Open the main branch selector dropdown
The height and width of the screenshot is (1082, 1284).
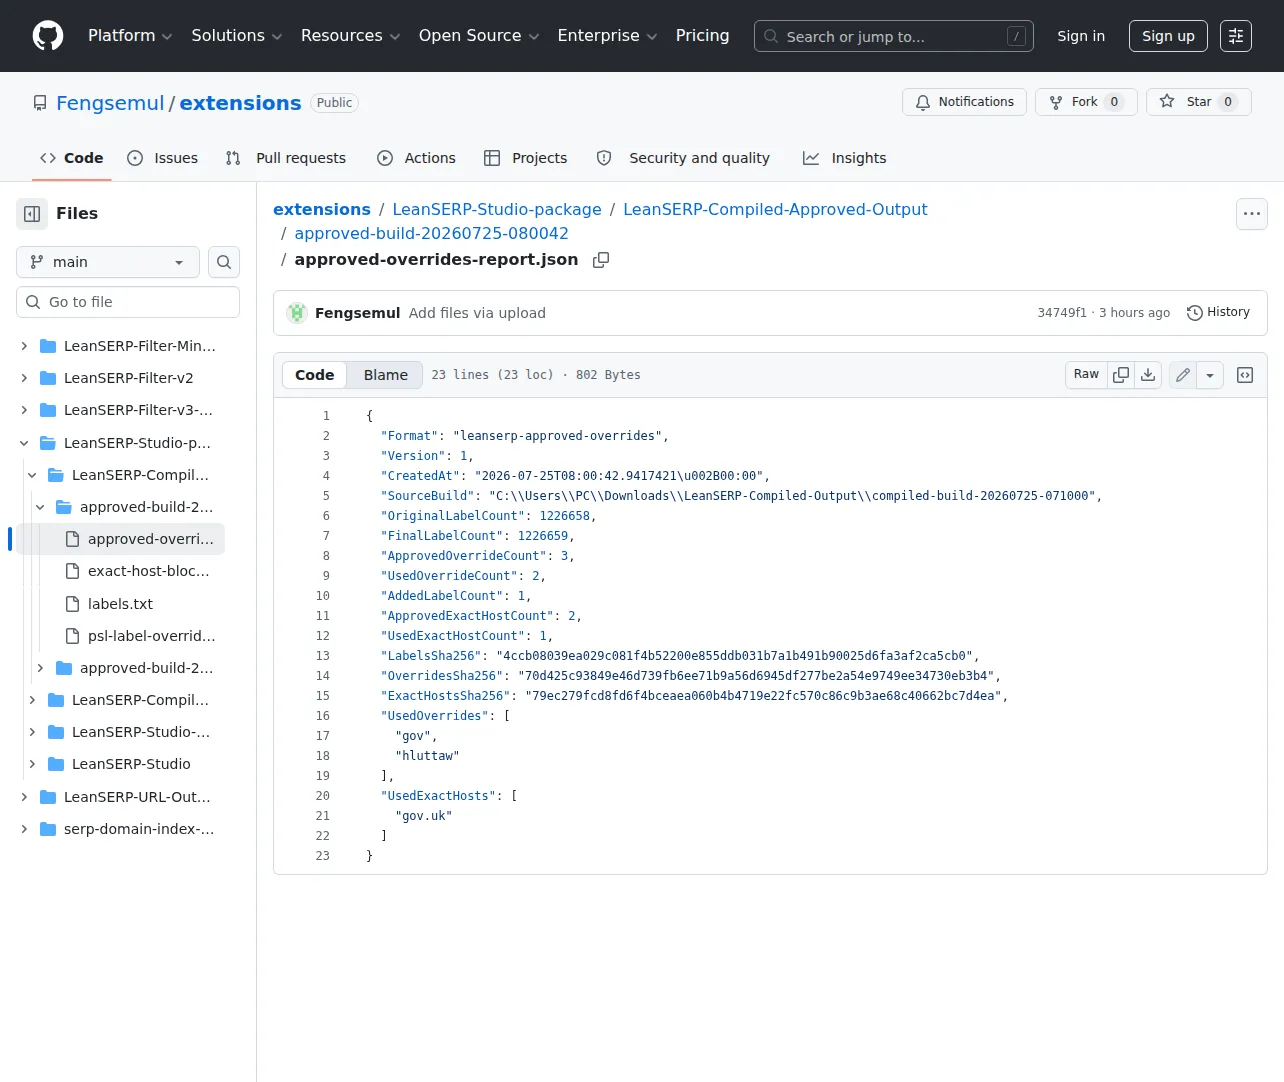coord(108,262)
